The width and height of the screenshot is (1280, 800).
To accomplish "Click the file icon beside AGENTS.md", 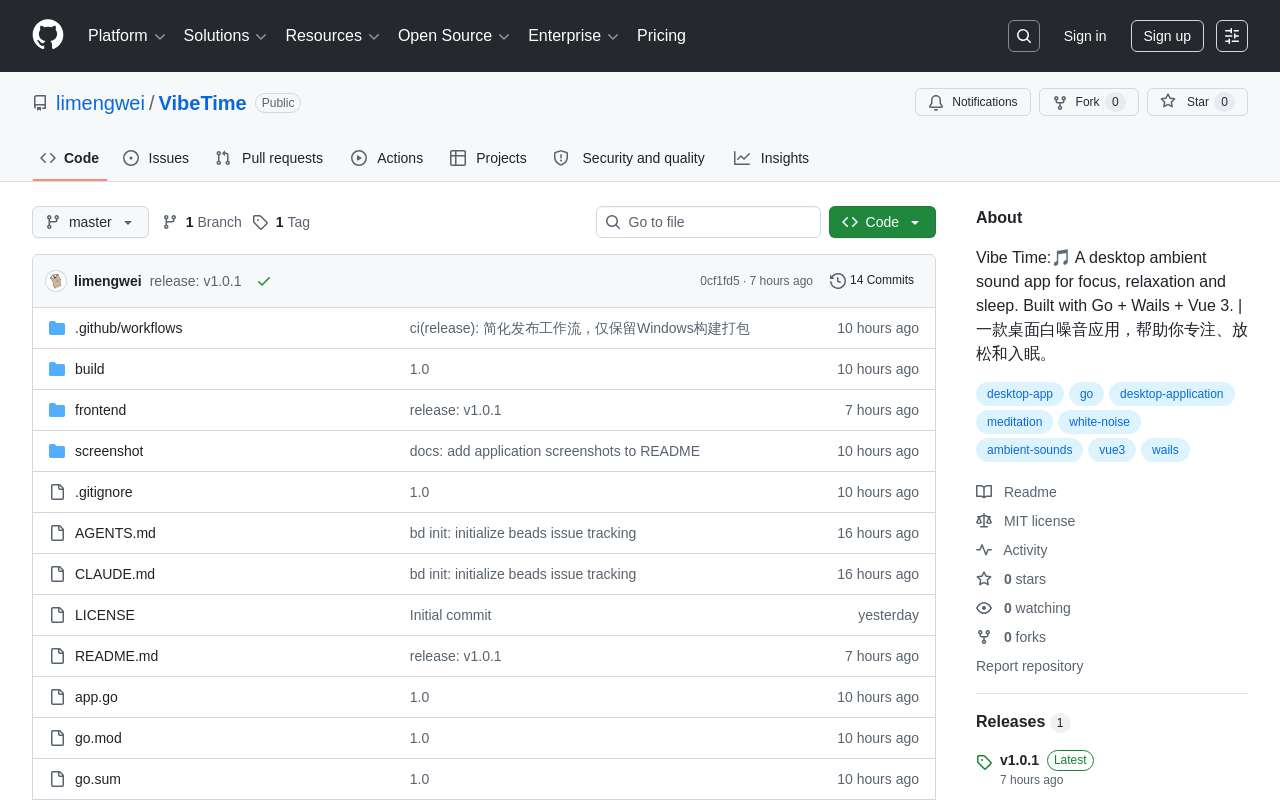I will tap(57, 533).
